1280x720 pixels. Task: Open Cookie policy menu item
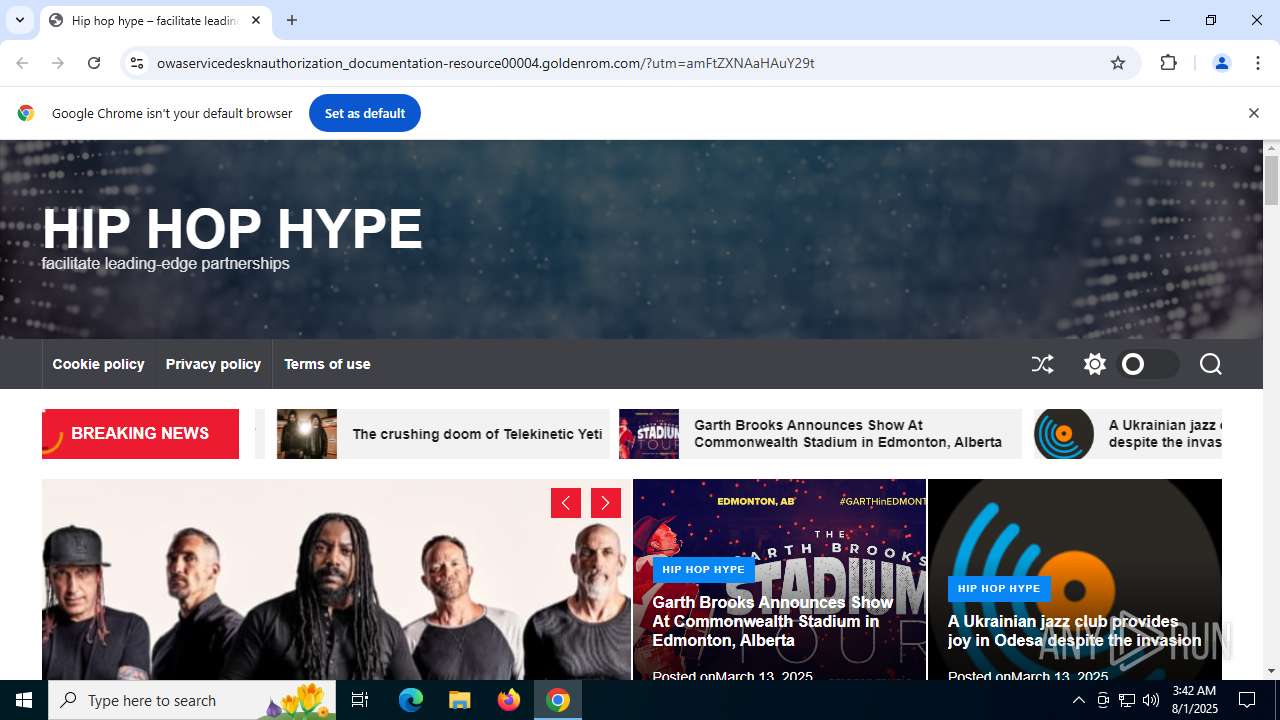tap(98, 364)
